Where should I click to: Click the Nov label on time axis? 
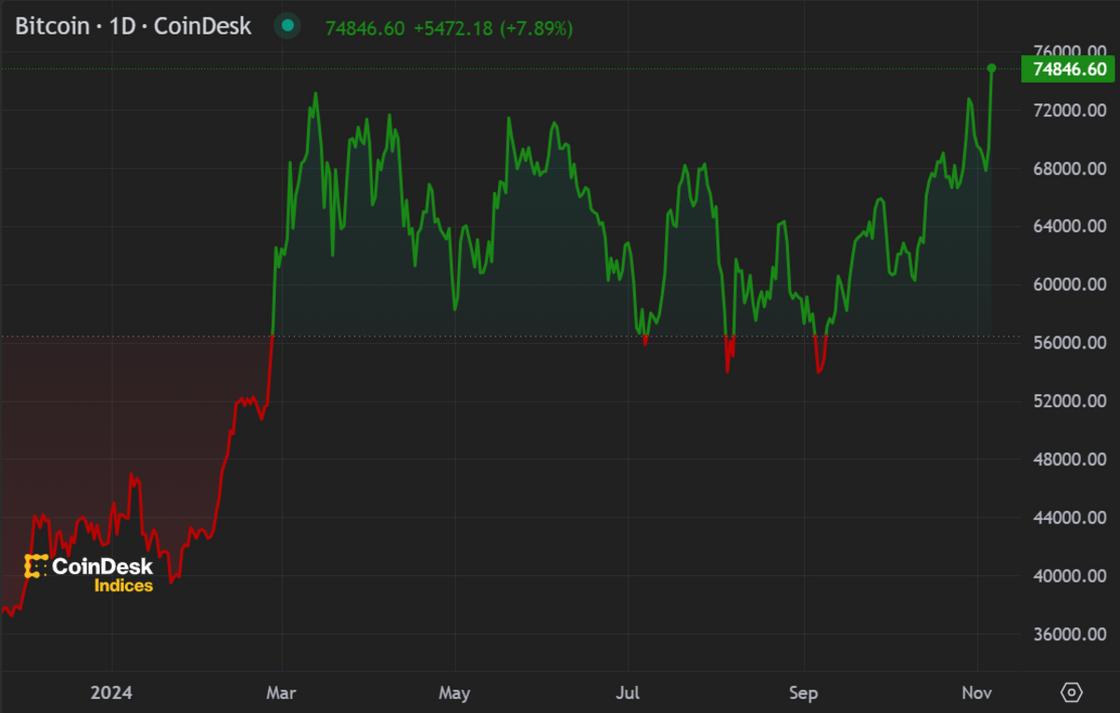tap(977, 692)
